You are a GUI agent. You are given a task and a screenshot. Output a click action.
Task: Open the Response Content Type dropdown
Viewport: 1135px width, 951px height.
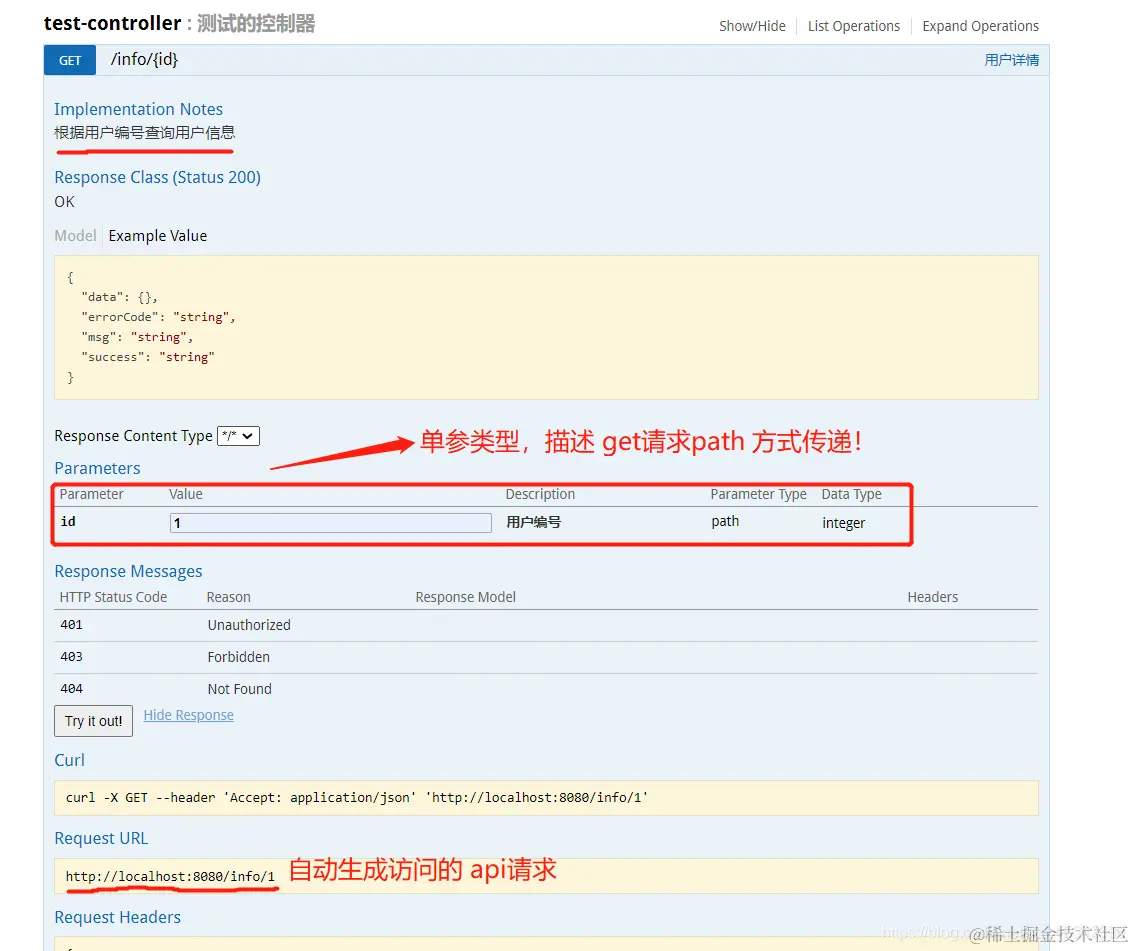click(x=238, y=436)
